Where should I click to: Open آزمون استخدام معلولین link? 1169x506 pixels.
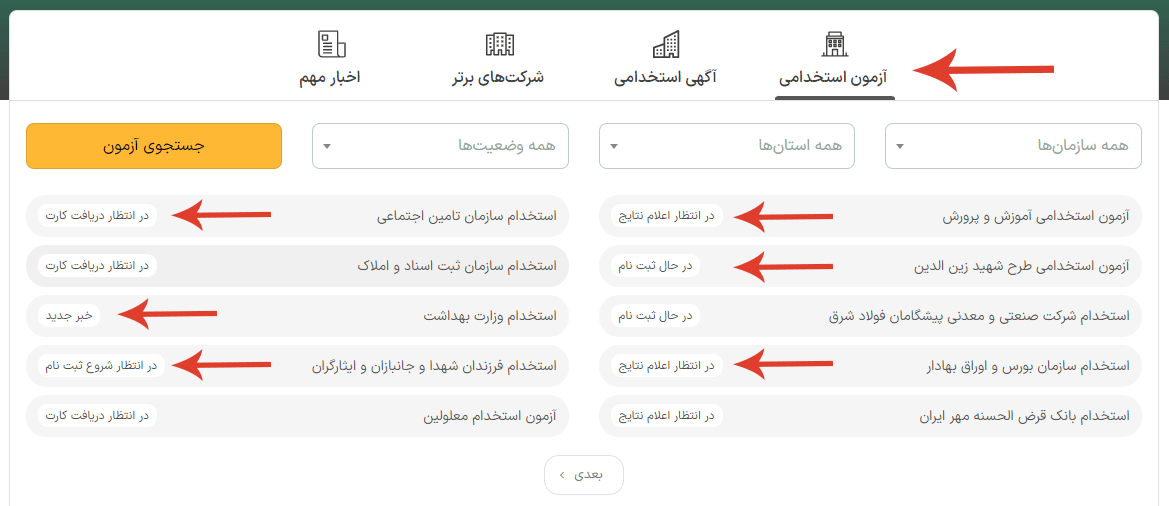[490, 416]
